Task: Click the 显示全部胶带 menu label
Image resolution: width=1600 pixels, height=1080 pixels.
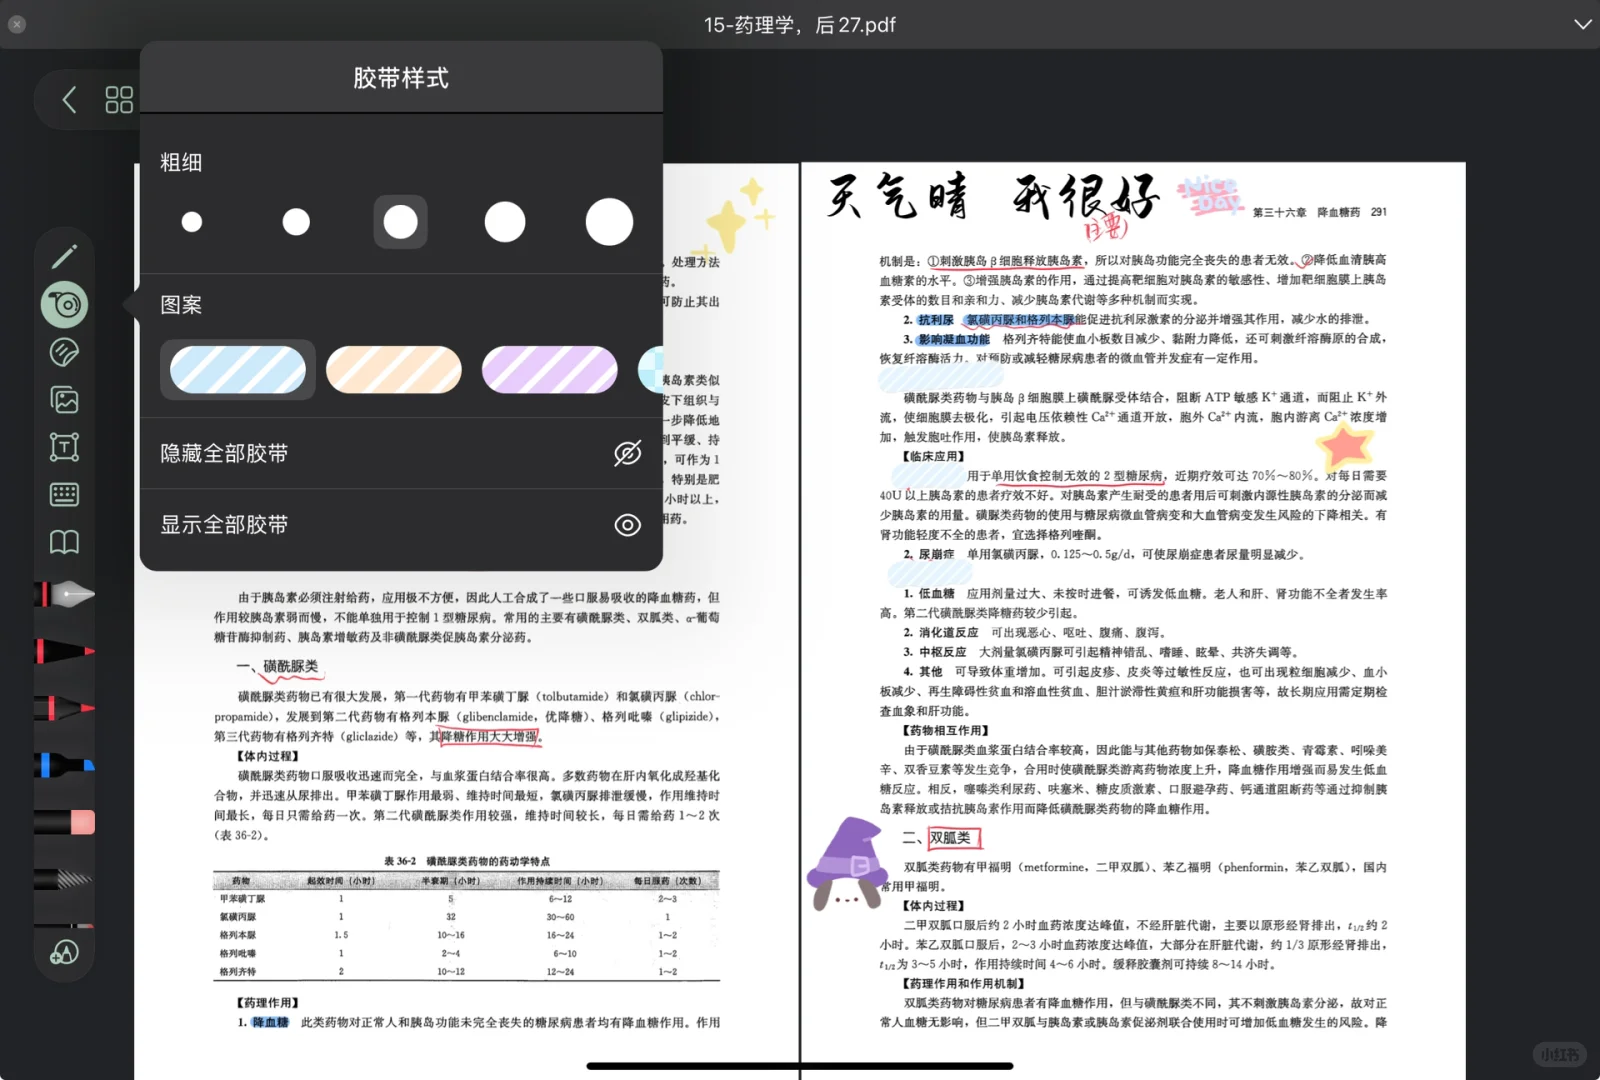Action: click(x=224, y=525)
